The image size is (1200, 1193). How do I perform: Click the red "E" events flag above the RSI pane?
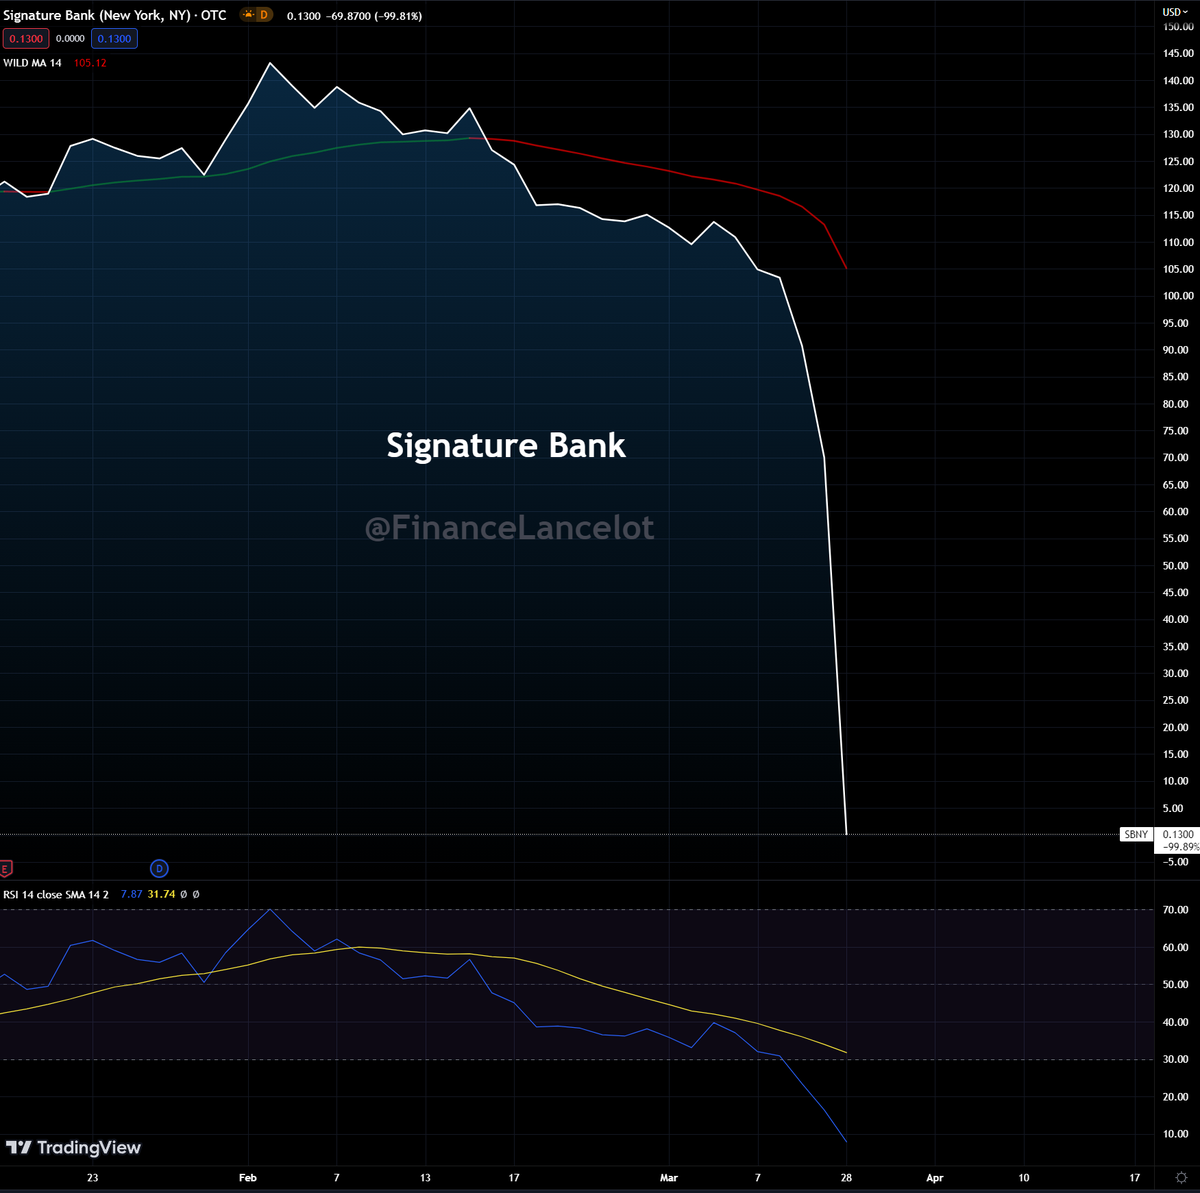click(6, 869)
